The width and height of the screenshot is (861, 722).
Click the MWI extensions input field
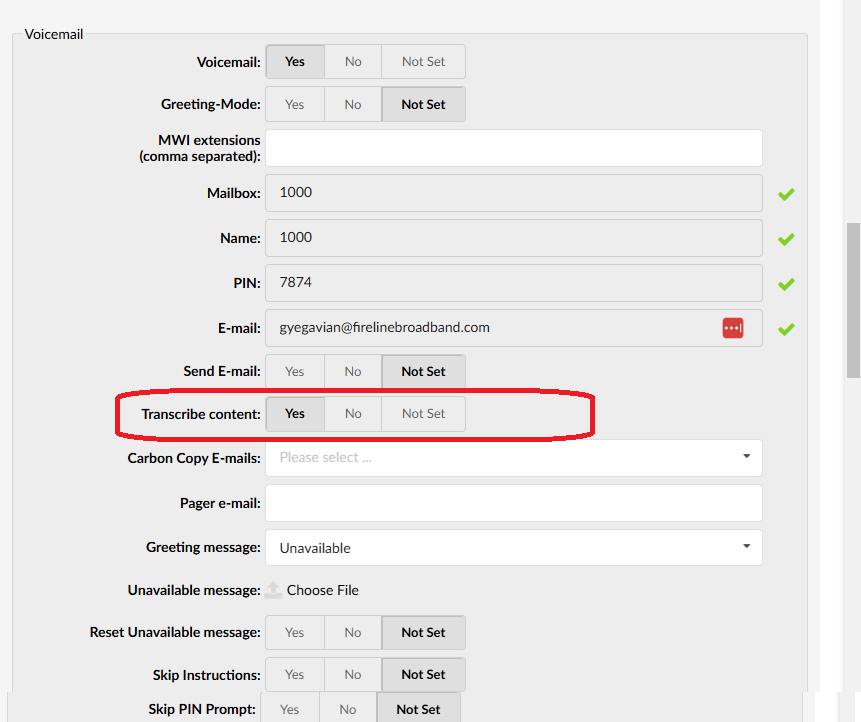point(513,148)
